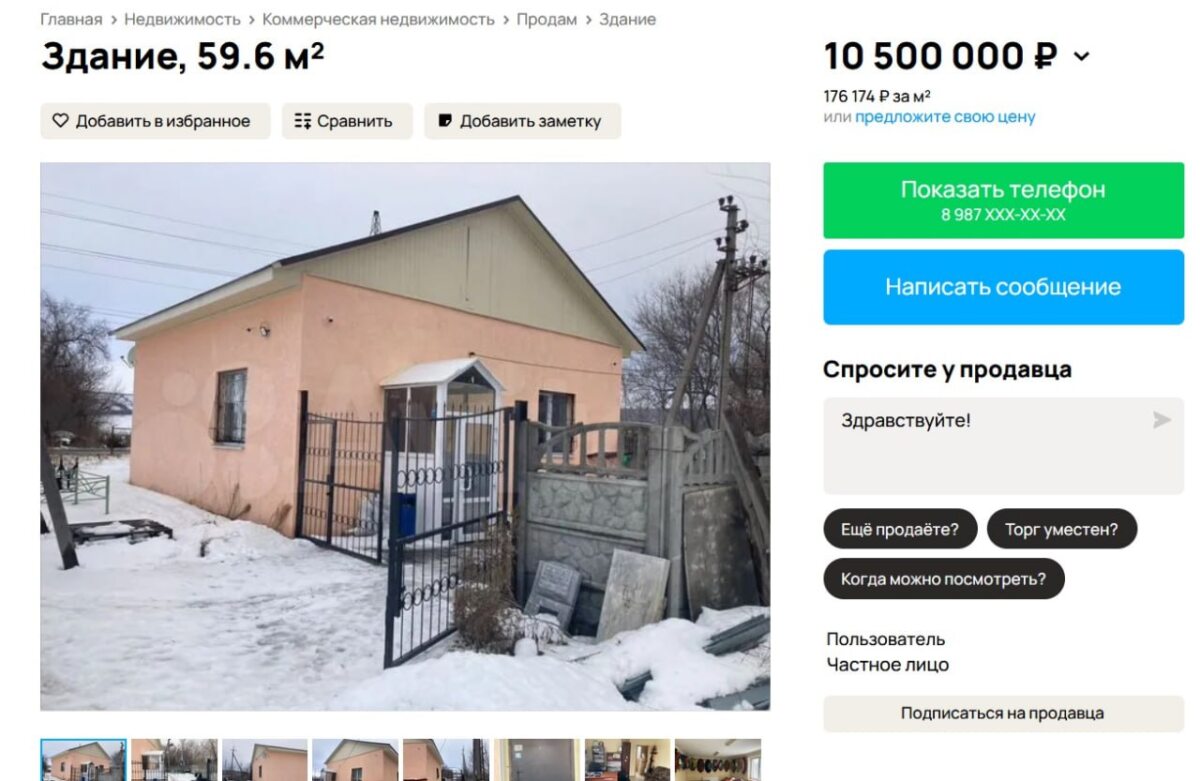The width and height of the screenshot is (1200, 781).
Task: Open the dark door photo thumbnail
Action: click(536, 760)
